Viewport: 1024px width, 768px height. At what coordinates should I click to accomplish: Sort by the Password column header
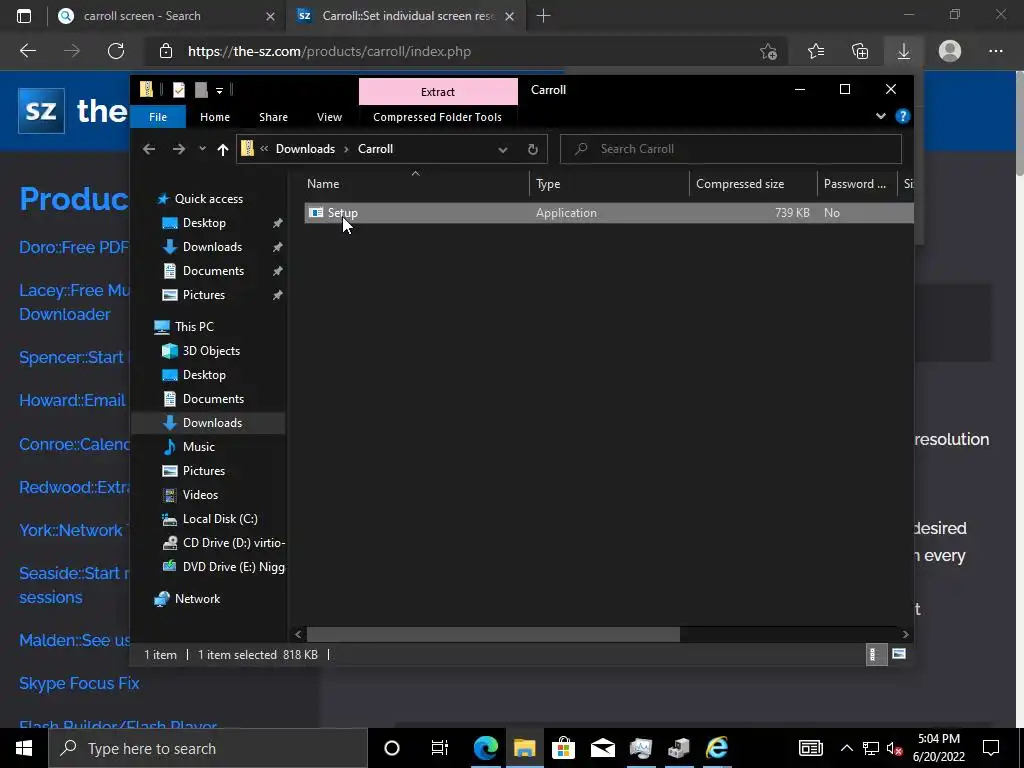857,184
